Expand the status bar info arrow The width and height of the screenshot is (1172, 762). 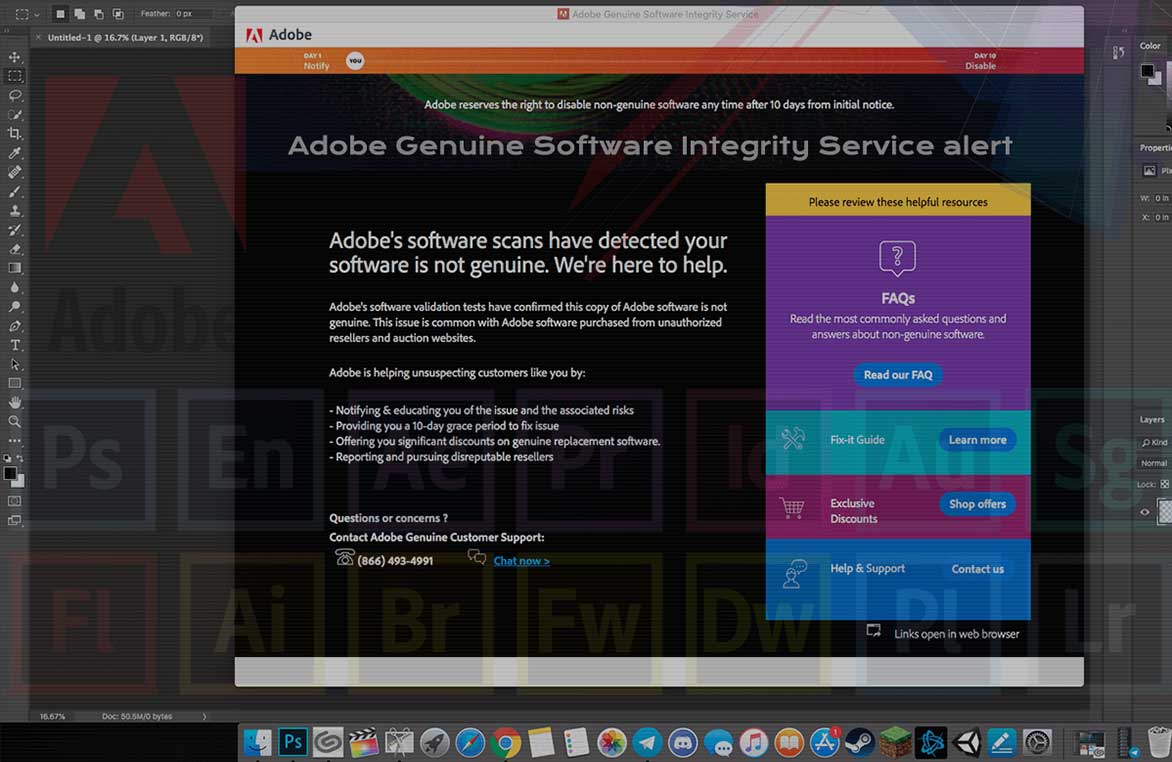[x=204, y=716]
